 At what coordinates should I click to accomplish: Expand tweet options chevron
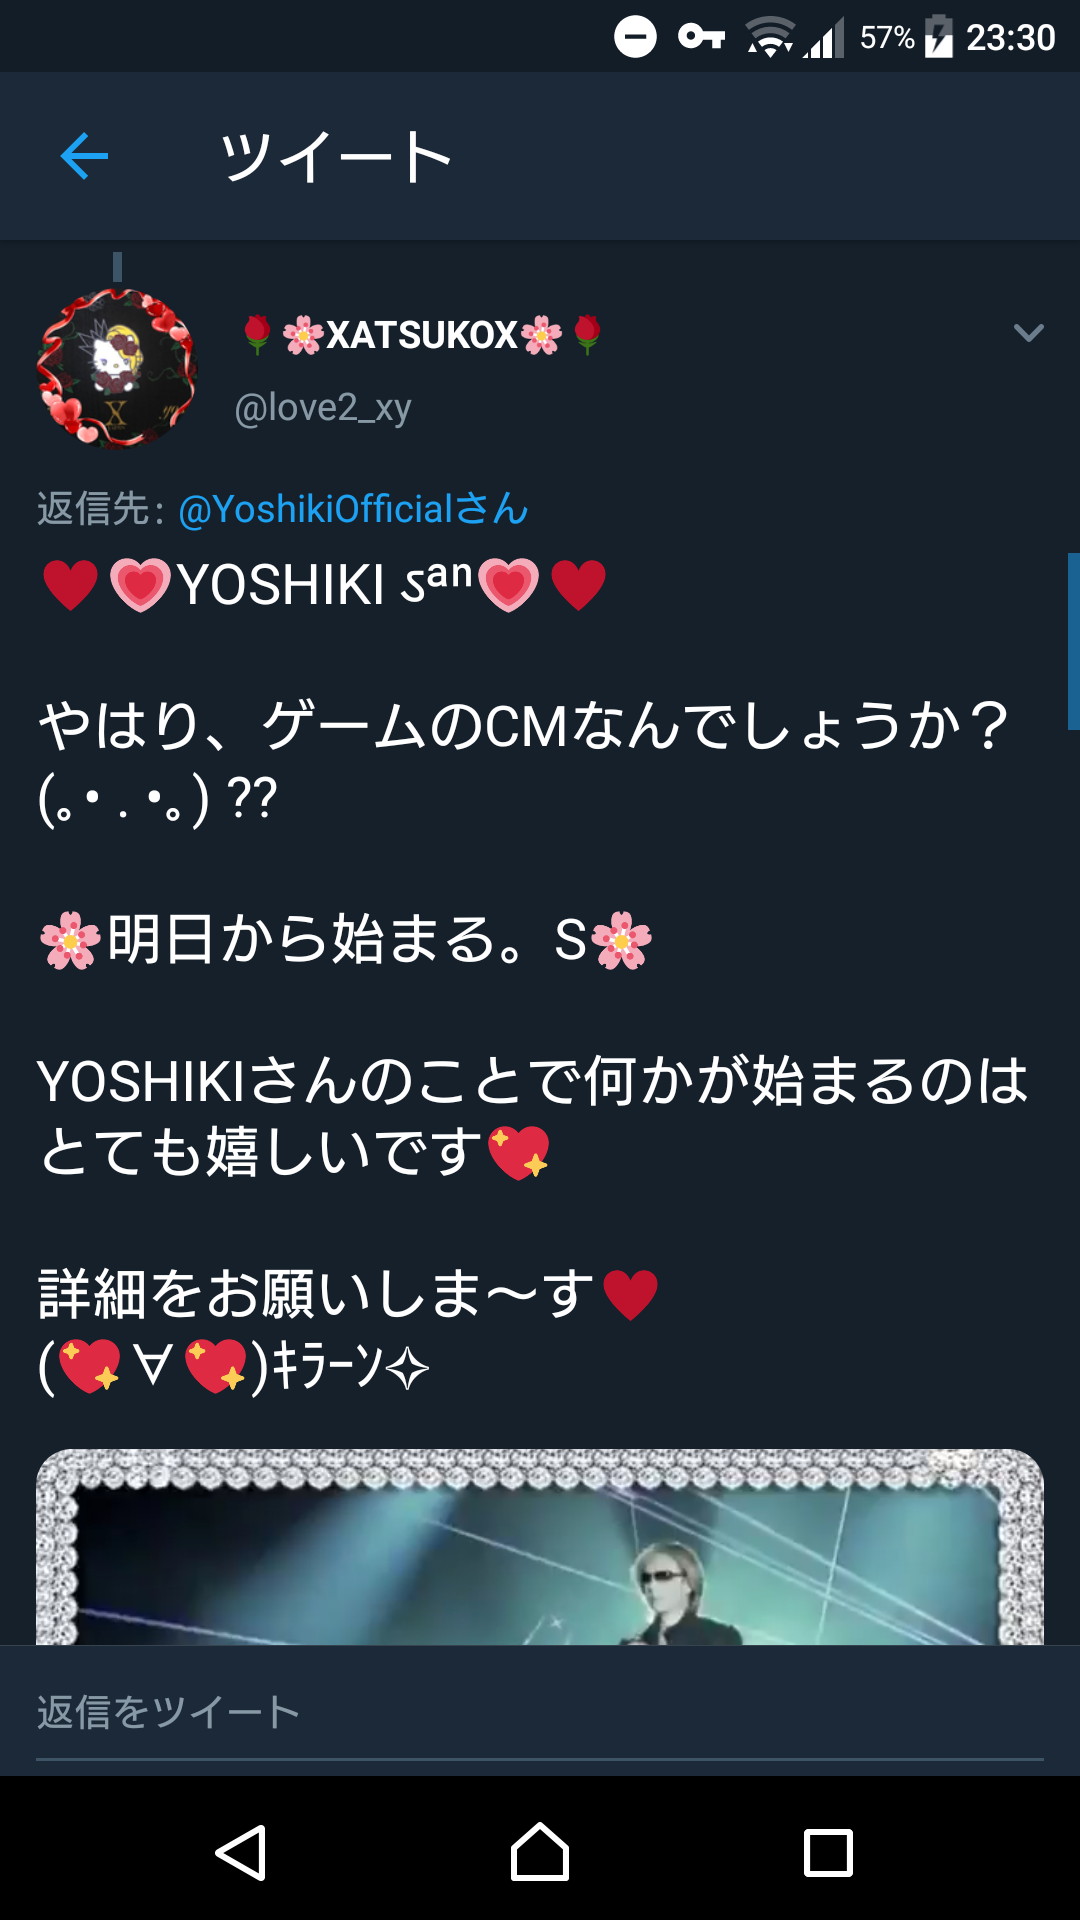(1028, 333)
